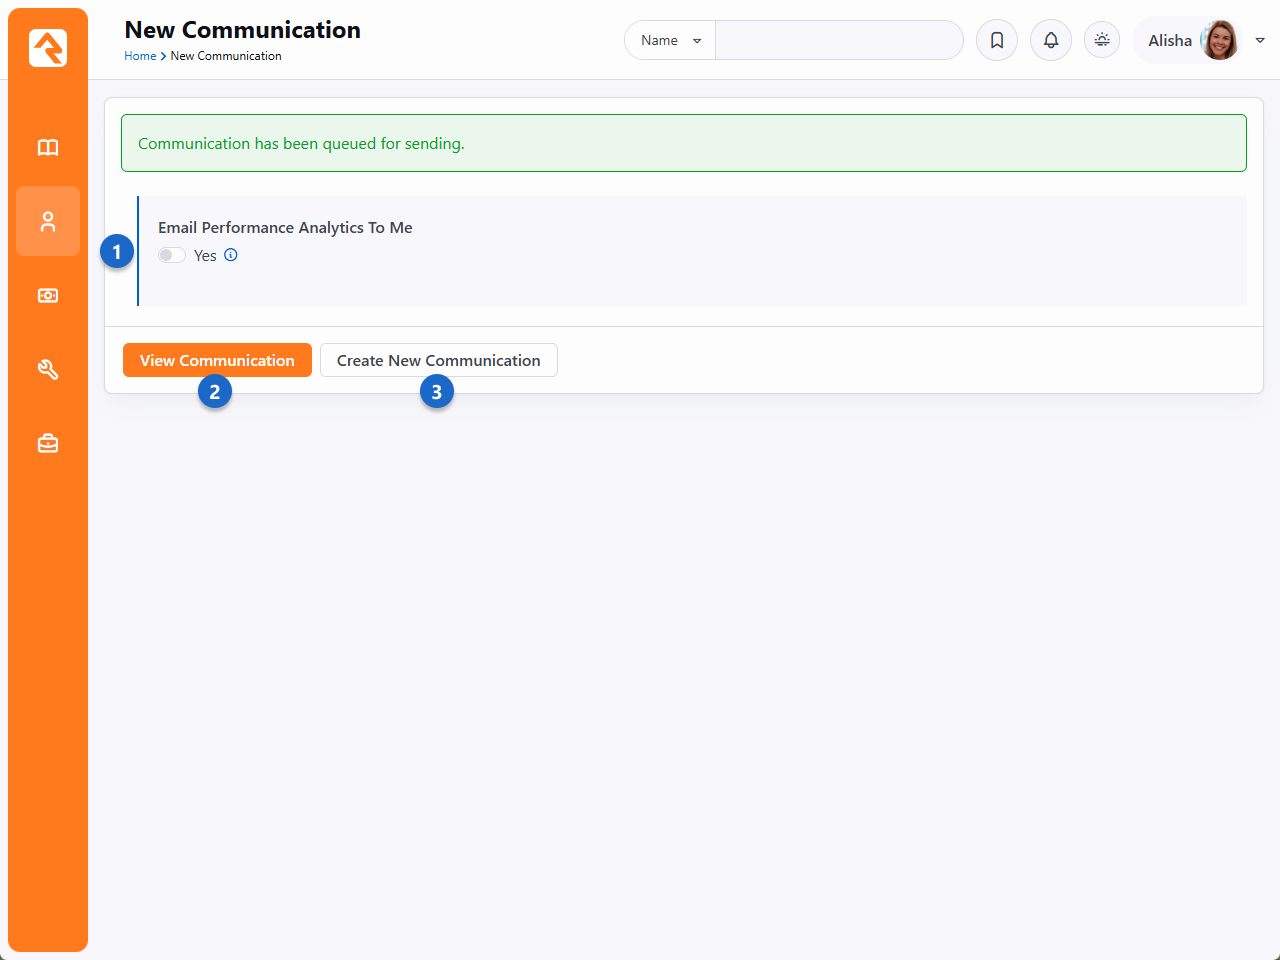The height and width of the screenshot is (960, 1280).
Task: Click the Create New Communication button
Action: (438, 360)
